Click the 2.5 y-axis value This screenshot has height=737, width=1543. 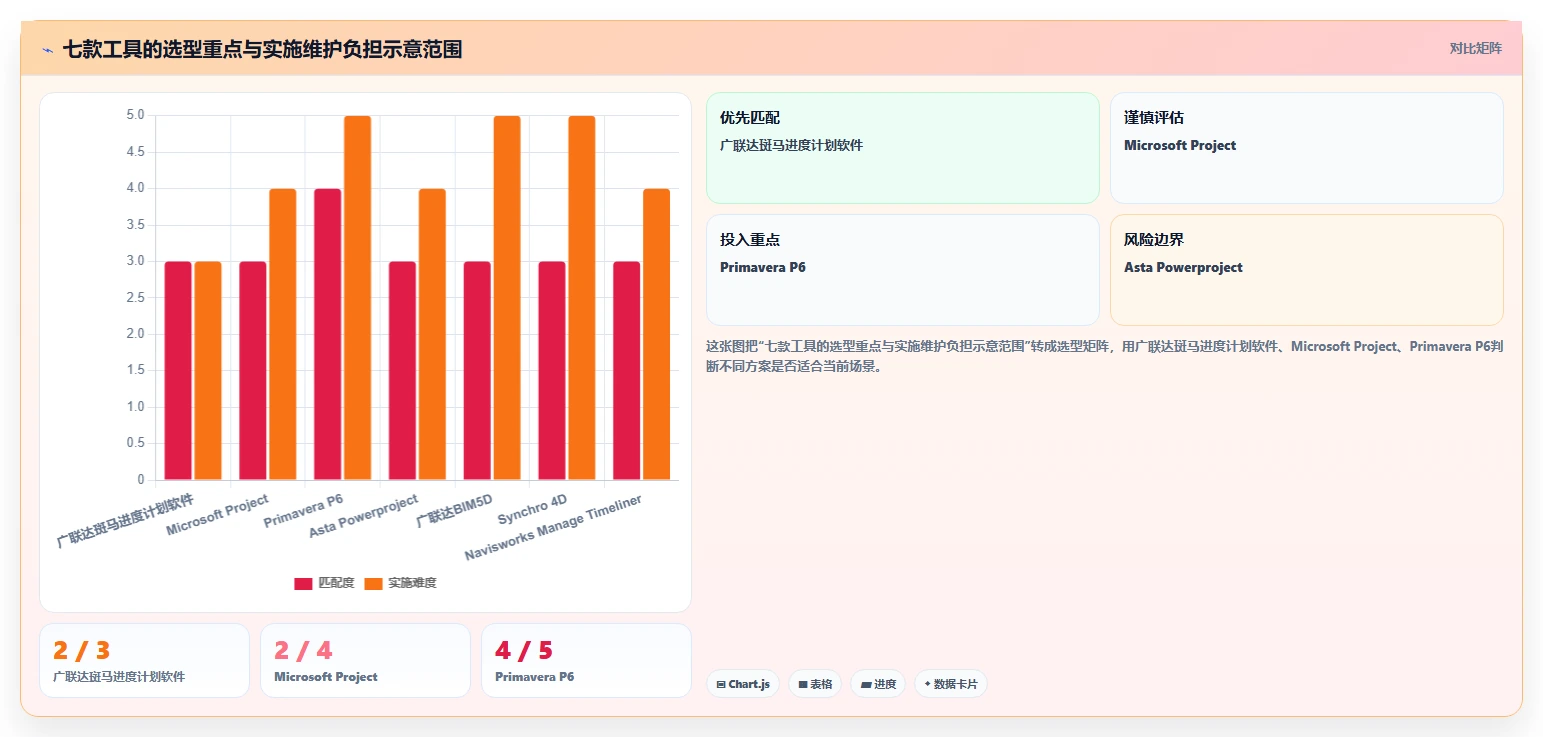coord(135,298)
